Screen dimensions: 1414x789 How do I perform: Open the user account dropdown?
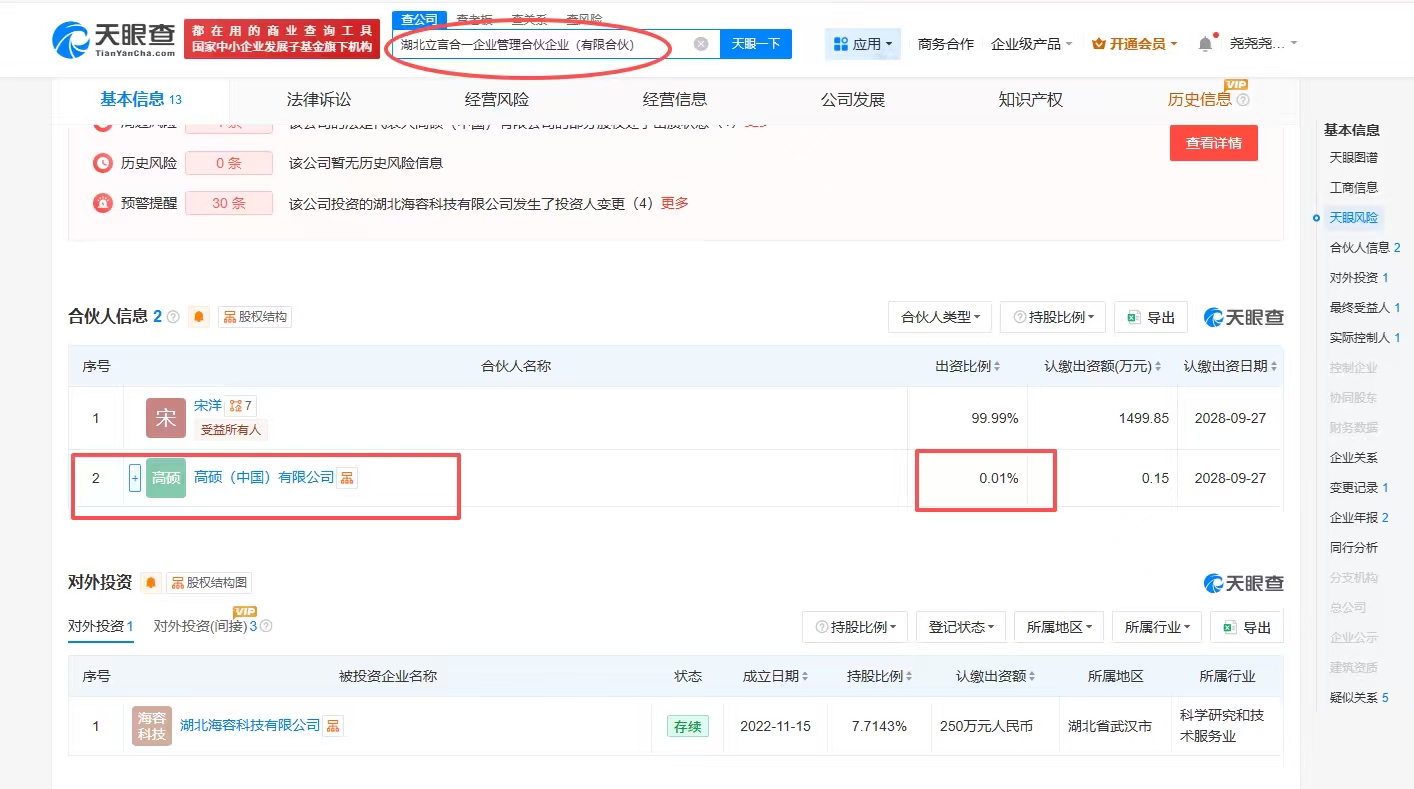click(1263, 44)
